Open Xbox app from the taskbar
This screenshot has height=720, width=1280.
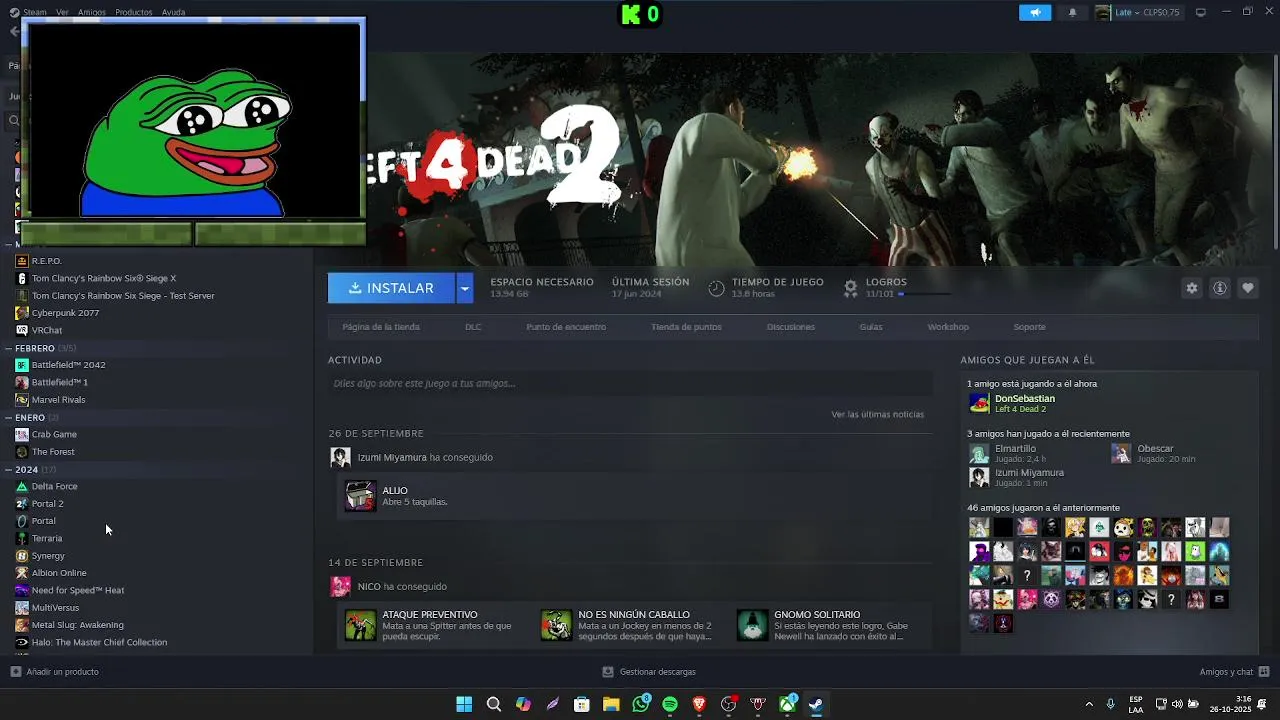(787, 704)
